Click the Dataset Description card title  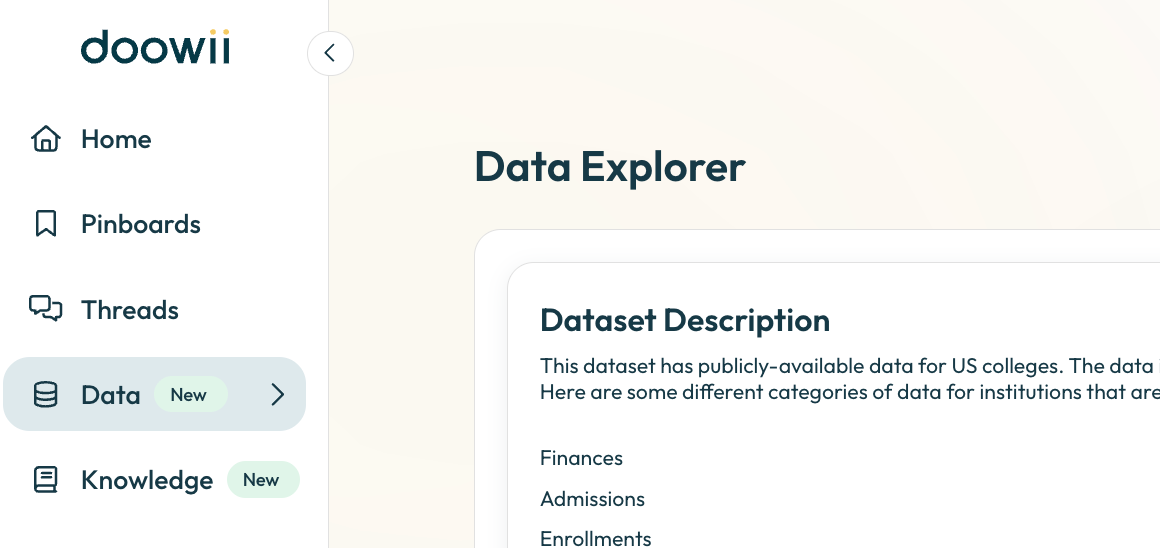(685, 320)
